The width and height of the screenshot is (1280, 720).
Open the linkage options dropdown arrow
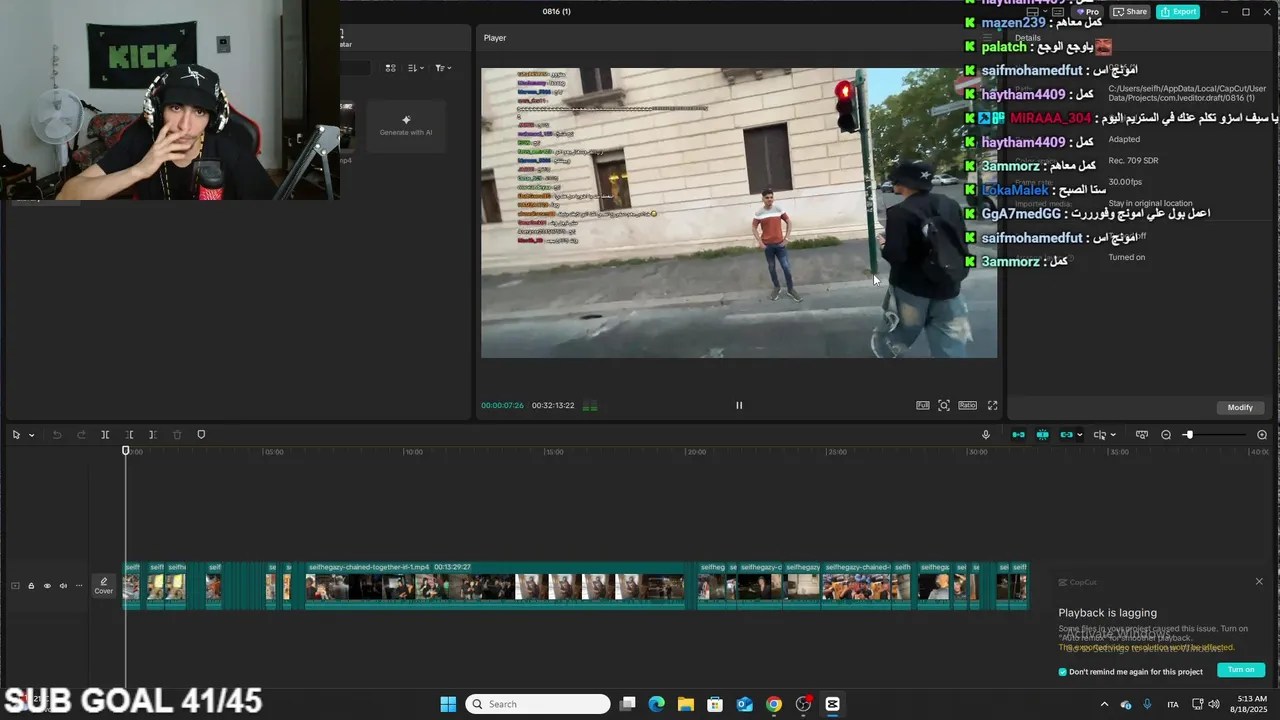pyautogui.click(x=1080, y=435)
